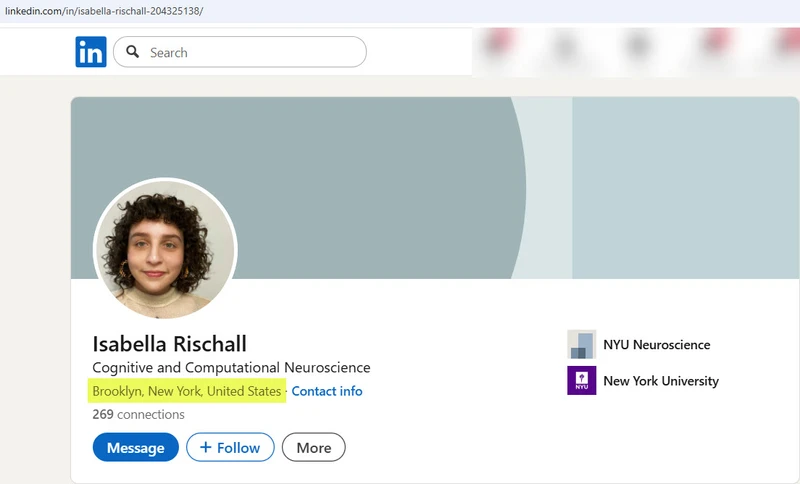Click the highlighted Brooklyn, New York location

tap(187, 391)
